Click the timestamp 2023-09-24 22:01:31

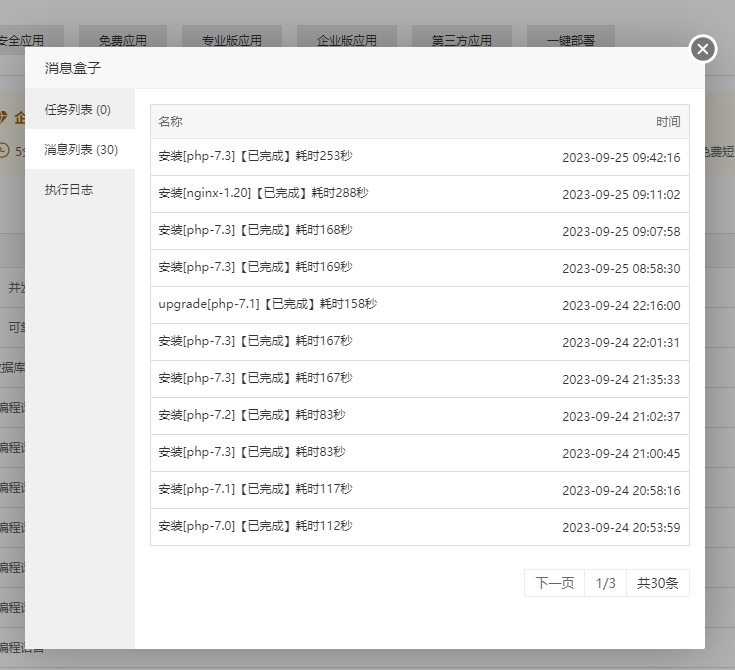click(x=621, y=343)
